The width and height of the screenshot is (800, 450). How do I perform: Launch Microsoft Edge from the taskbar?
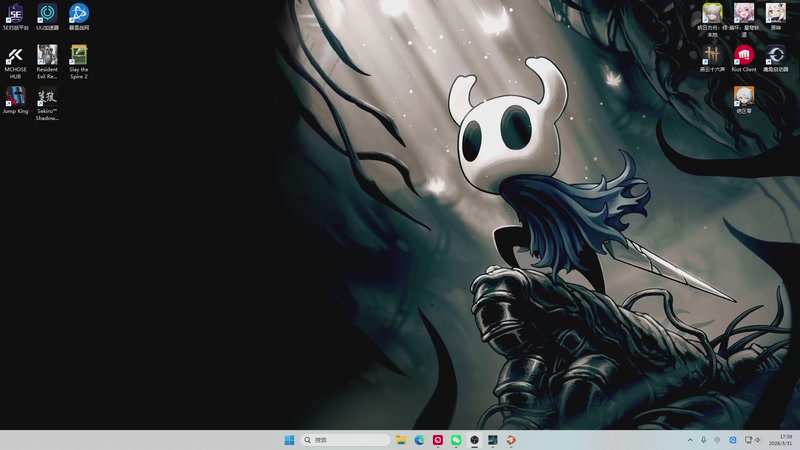pos(419,440)
